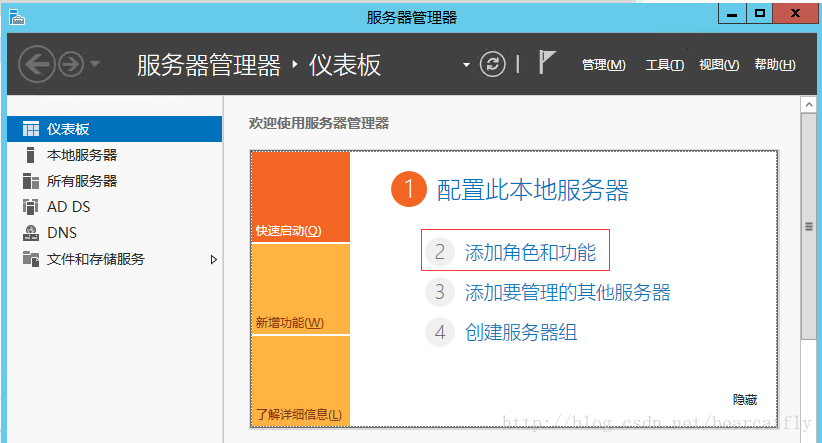Viewport: 822px width, 443px height.
Task: Click 添加要管理的其他服务器 link
Action: click(567, 293)
